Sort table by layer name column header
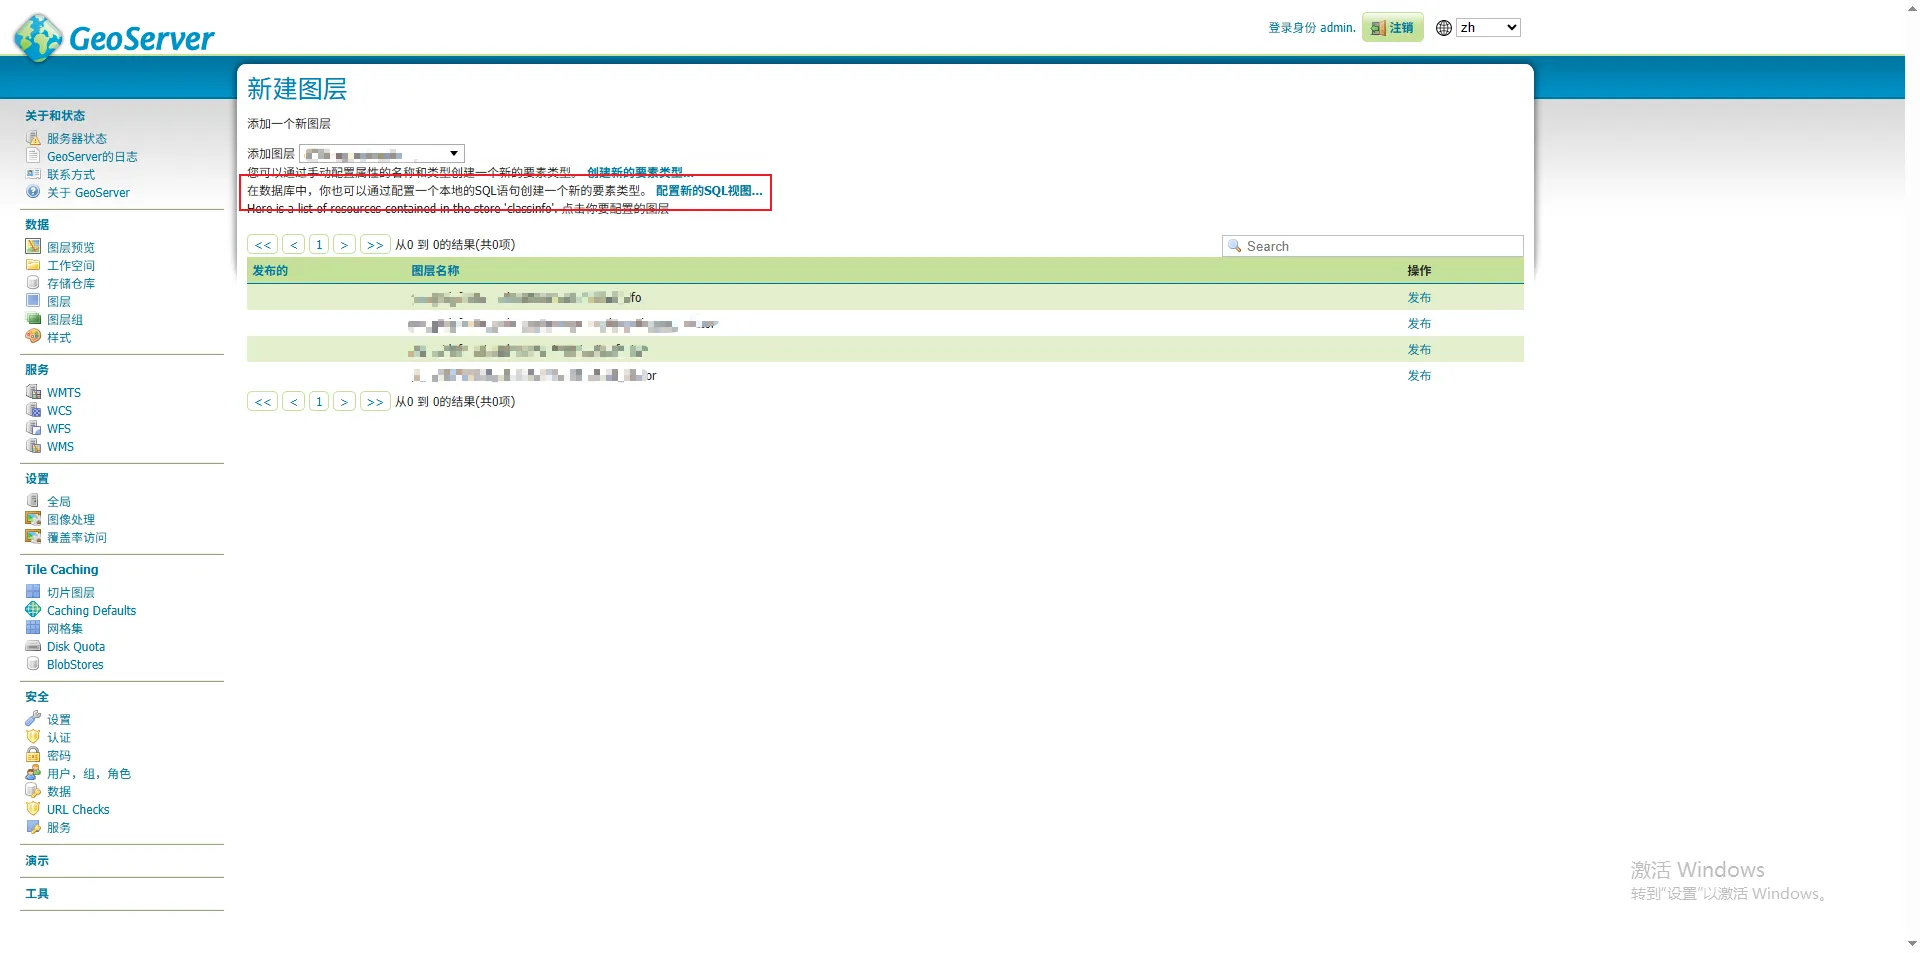This screenshot has width=1920, height=953. (x=435, y=271)
